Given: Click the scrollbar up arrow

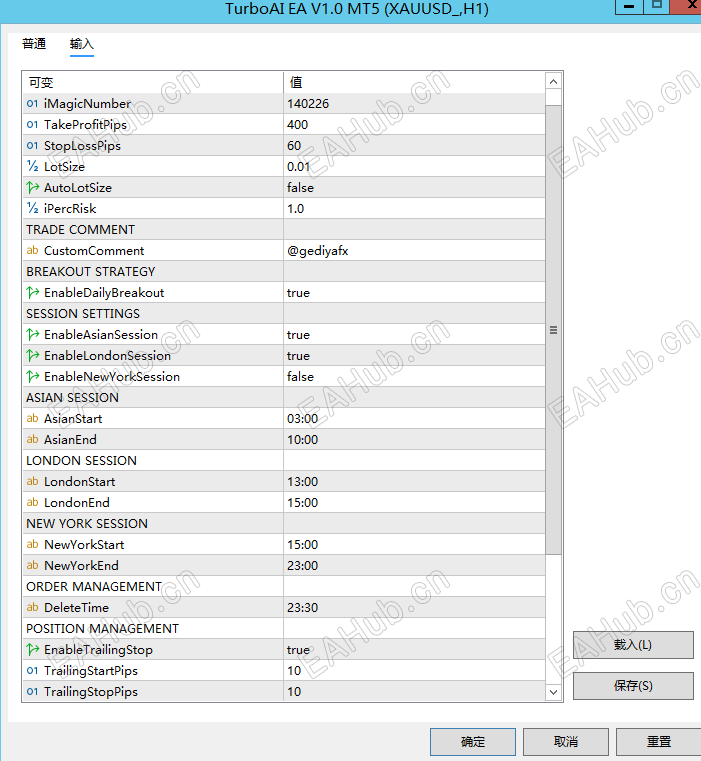Looking at the screenshot, I should [x=553, y=82].
